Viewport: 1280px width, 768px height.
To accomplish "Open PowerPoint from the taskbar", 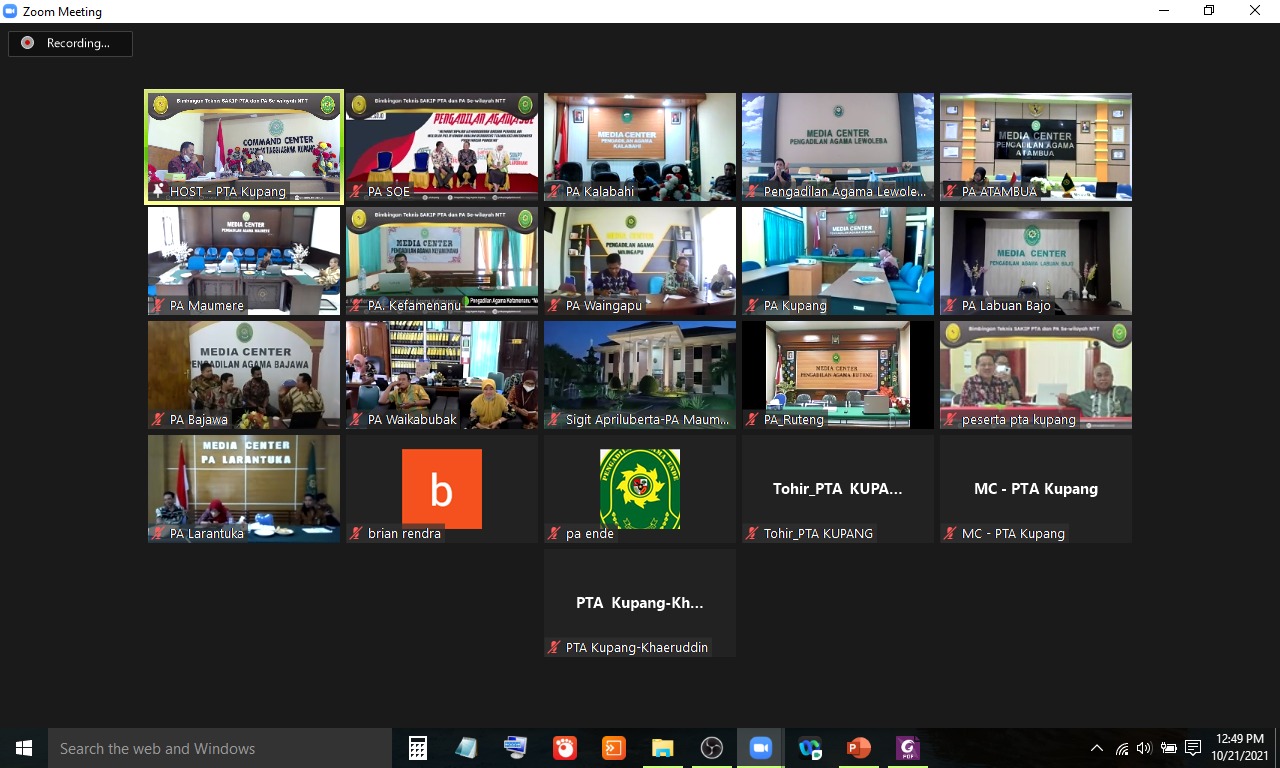I will pos(859,748).
